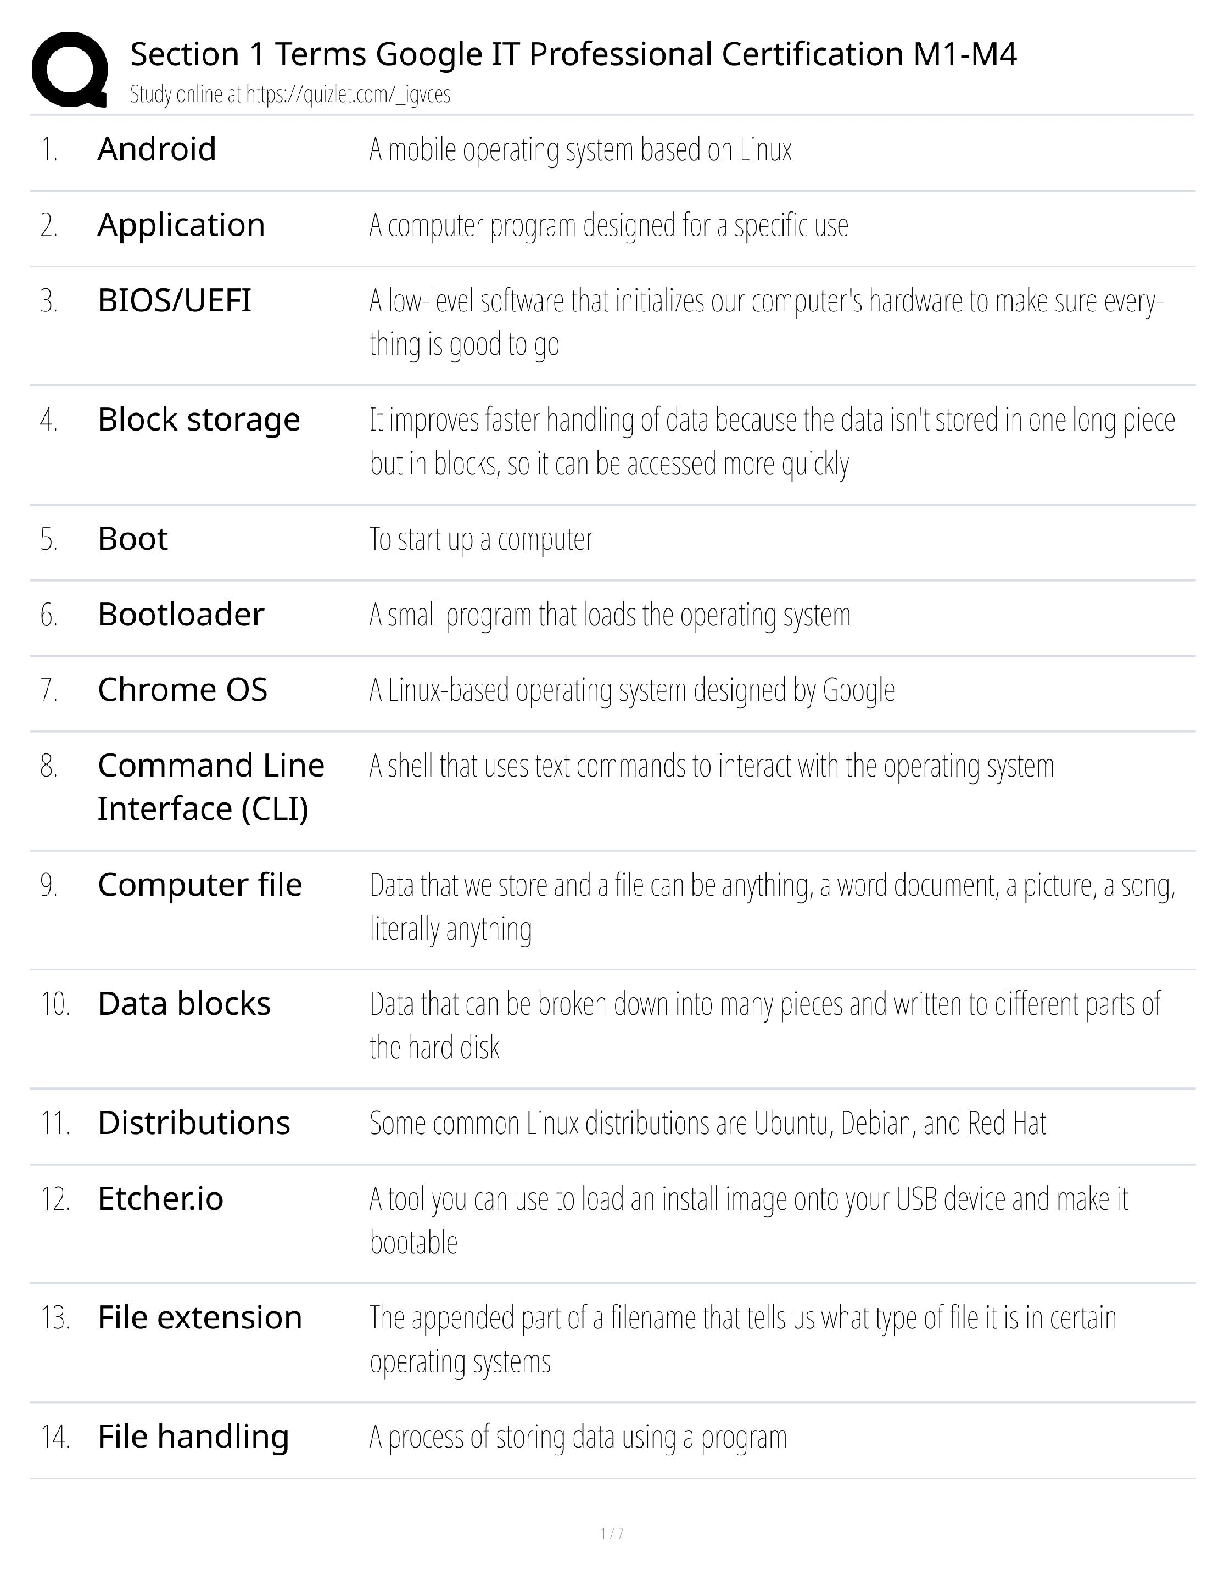Click the Android definition about Linux
1224x1584 pixels.
click(580, 150)
